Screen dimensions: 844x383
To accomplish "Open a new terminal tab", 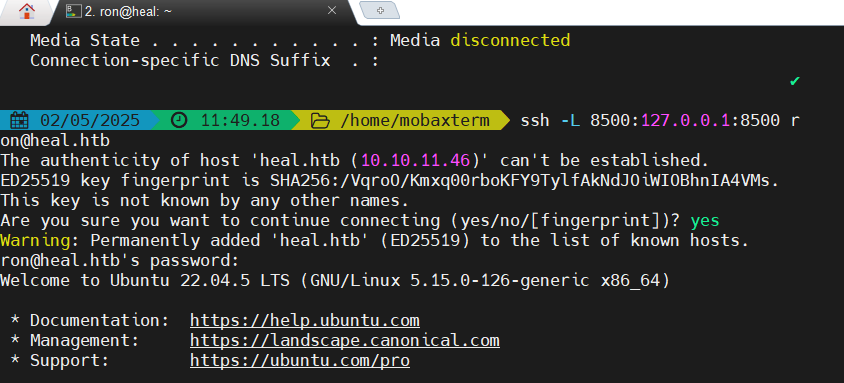I will click(380, 10).
